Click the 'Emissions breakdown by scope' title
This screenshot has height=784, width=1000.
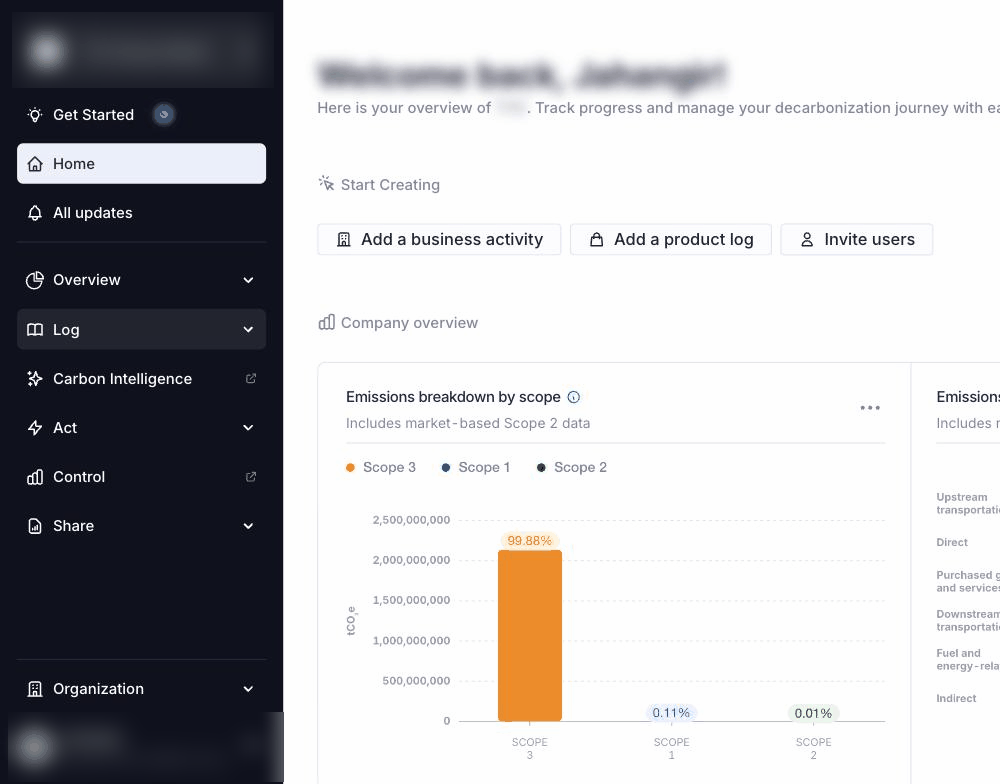point(453,397)
